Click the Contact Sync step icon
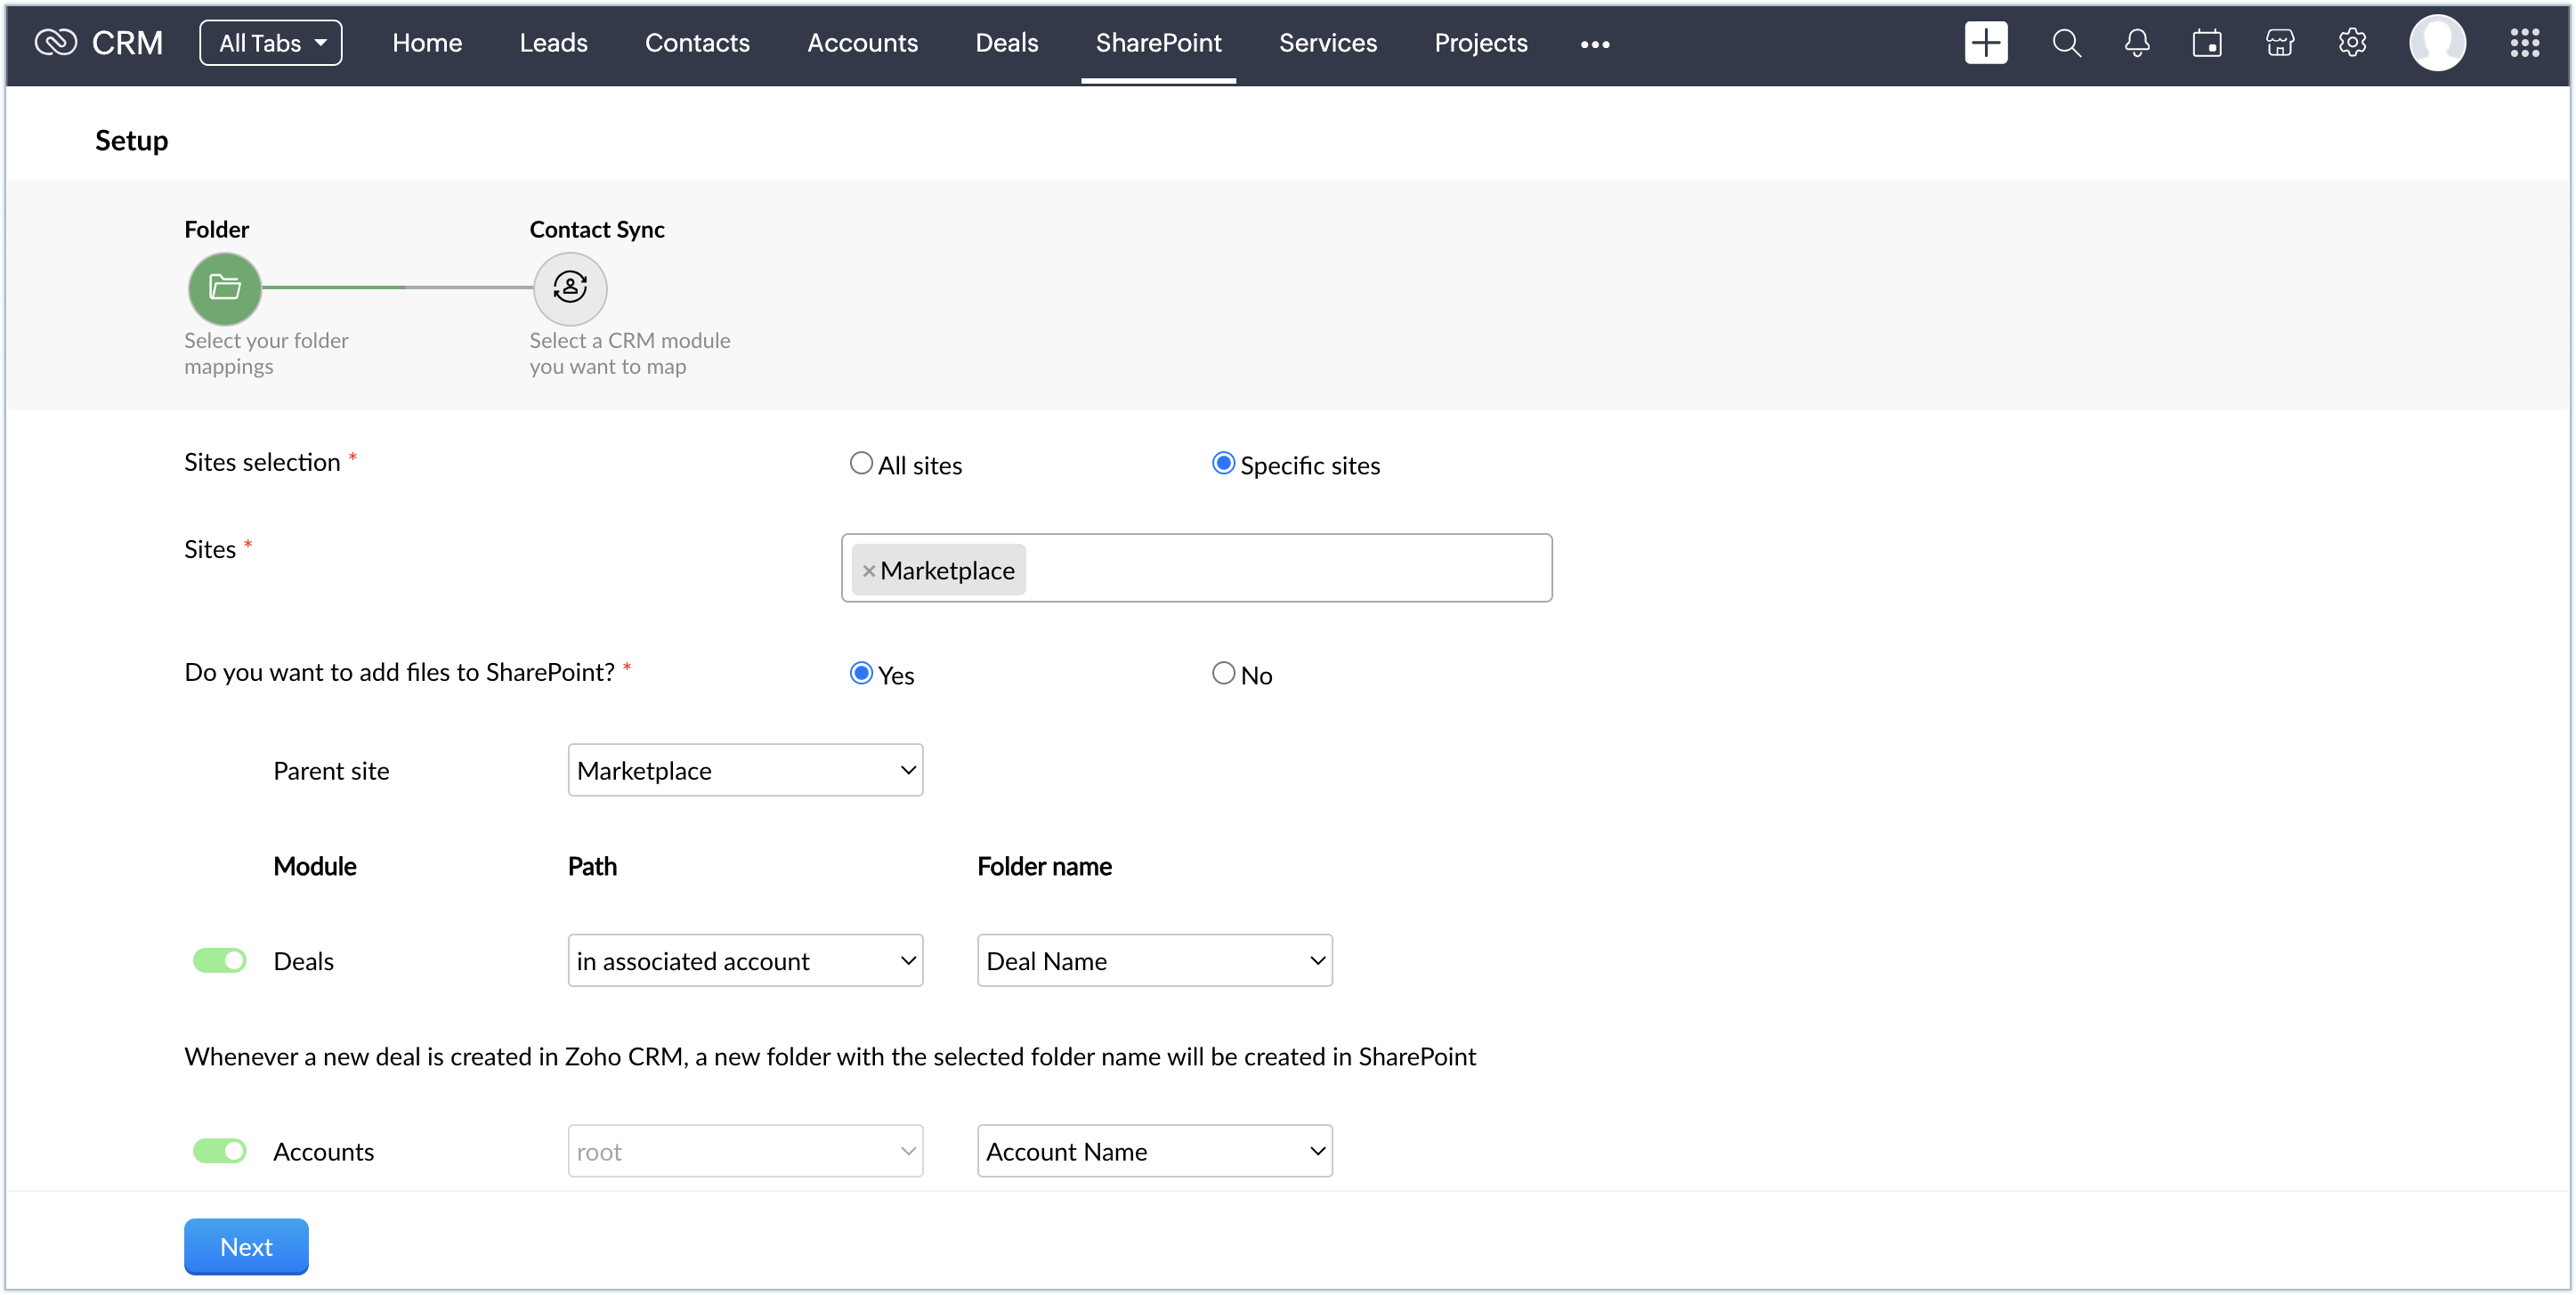 [x=570, y=288]
